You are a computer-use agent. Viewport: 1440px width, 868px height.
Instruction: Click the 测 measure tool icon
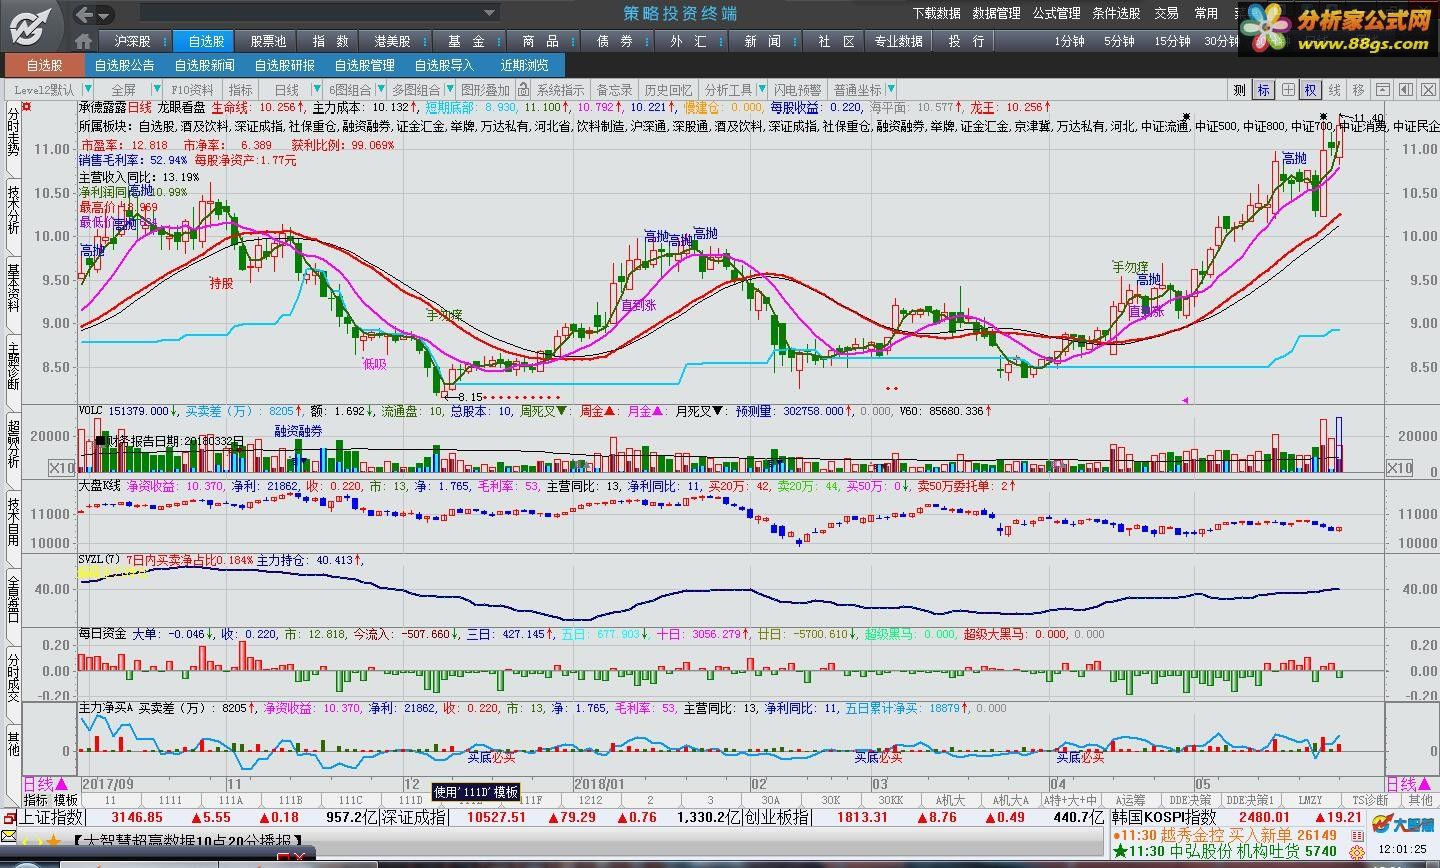(x=1240, y=90)
